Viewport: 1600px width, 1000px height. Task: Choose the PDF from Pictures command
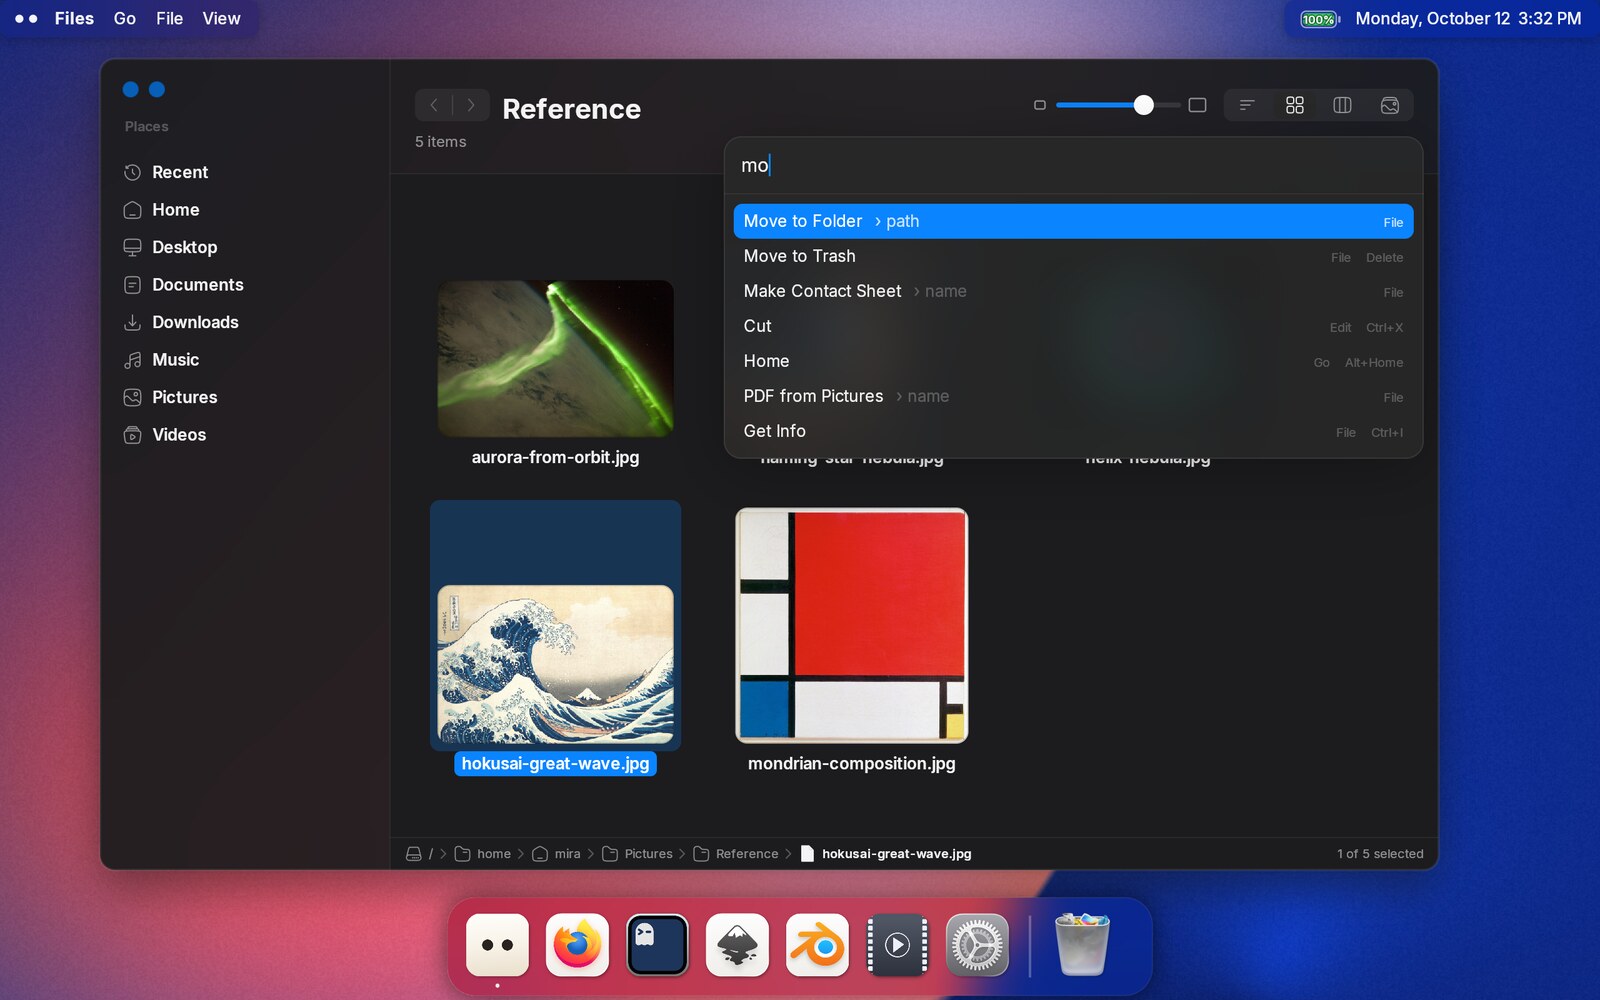point(1073,396)
